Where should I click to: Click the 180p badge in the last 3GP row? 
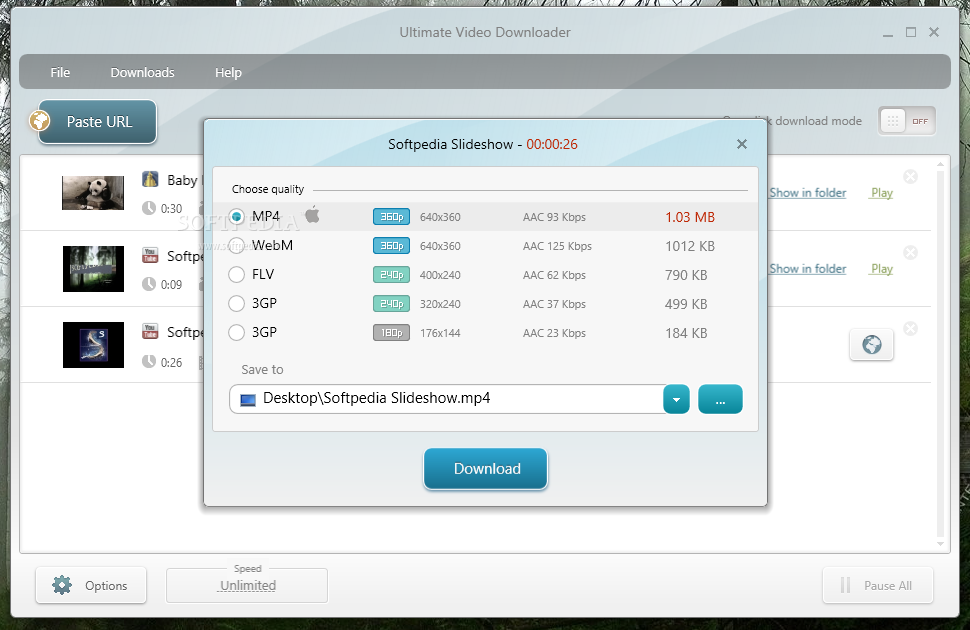(391, 333)
